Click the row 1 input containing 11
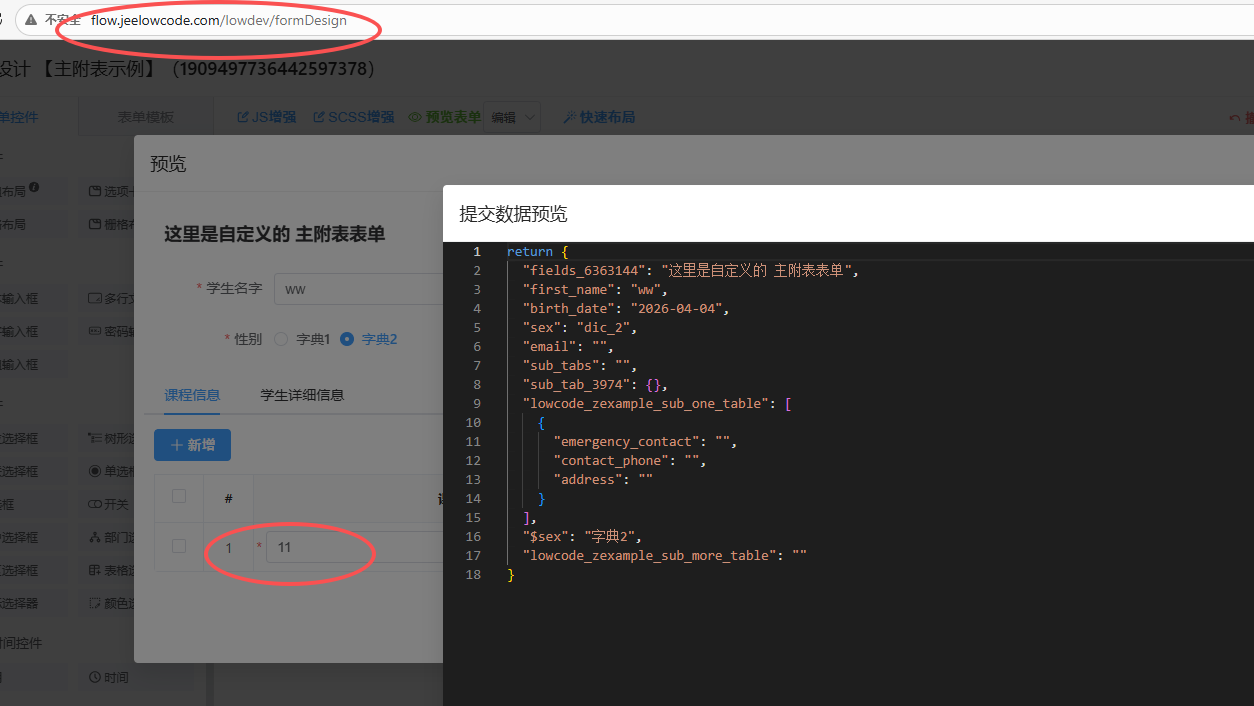The width and height of the screenshot is (1254, 706). (x=350, y=547)
